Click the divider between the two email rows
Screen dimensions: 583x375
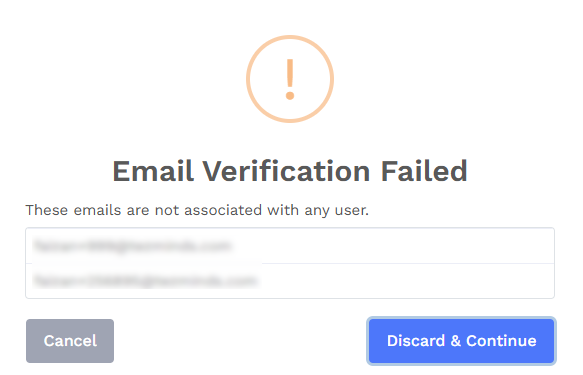pos(290,264)
